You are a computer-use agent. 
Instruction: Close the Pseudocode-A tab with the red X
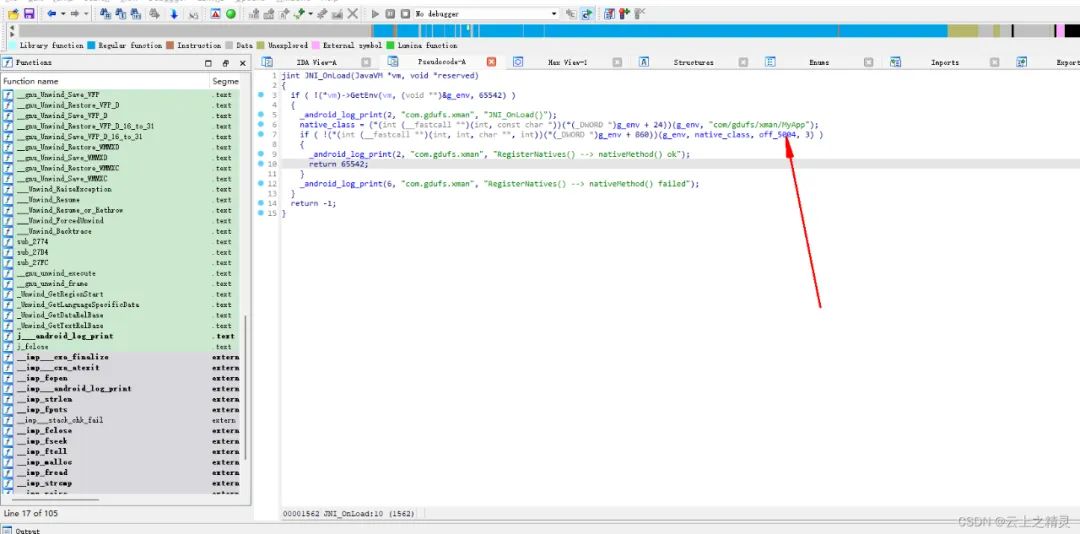tap(491, 62)
